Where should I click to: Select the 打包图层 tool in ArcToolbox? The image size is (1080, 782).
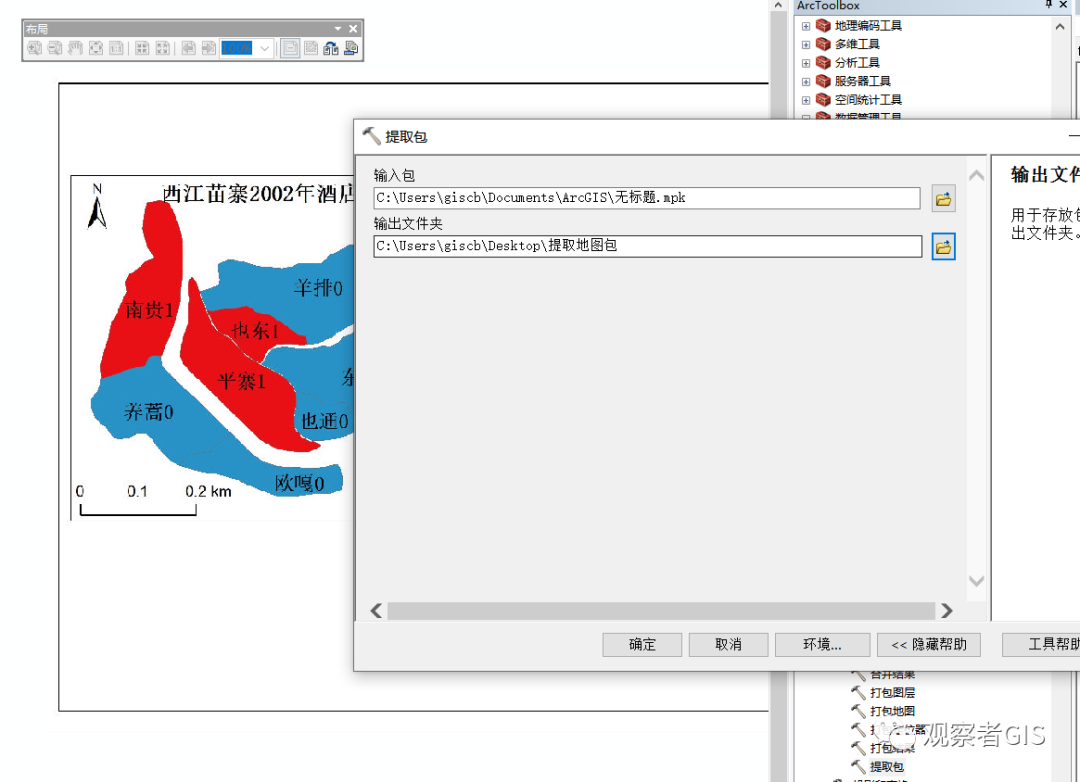pyautogui.click(x=892, y=692)
